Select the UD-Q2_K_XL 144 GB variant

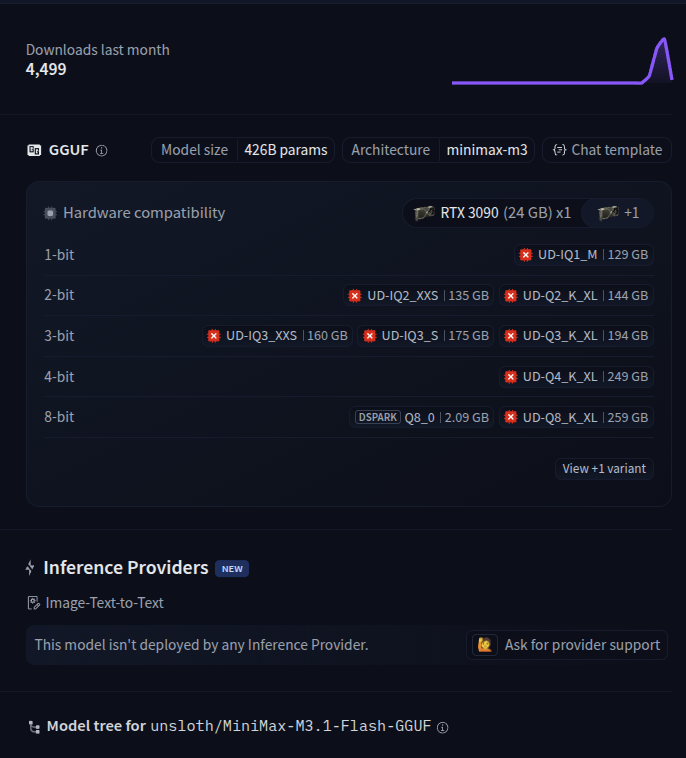pos(576,295)
